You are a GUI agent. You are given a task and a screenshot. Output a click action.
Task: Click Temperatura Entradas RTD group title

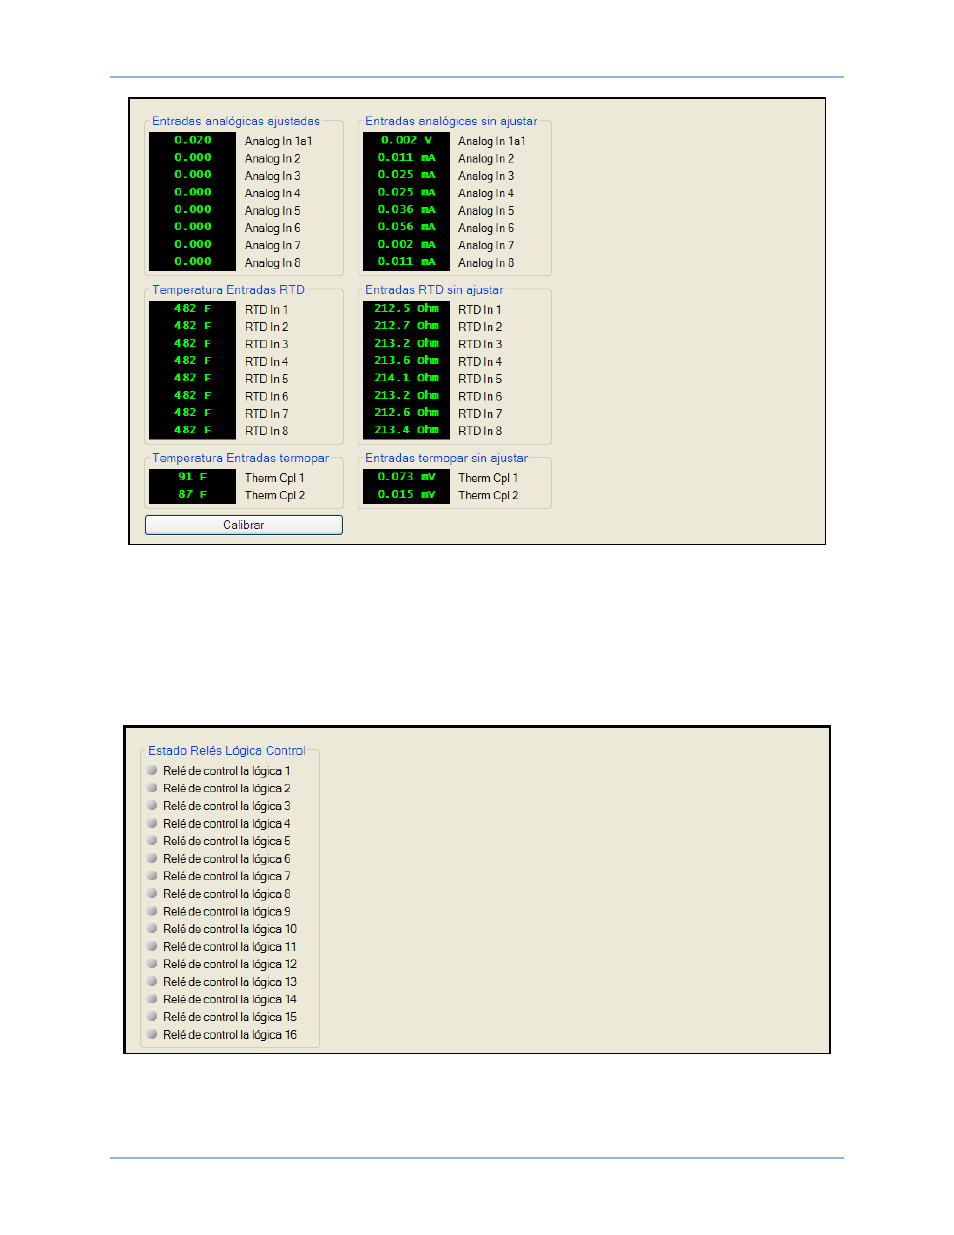pyautogui.click(x=228, y=290)
